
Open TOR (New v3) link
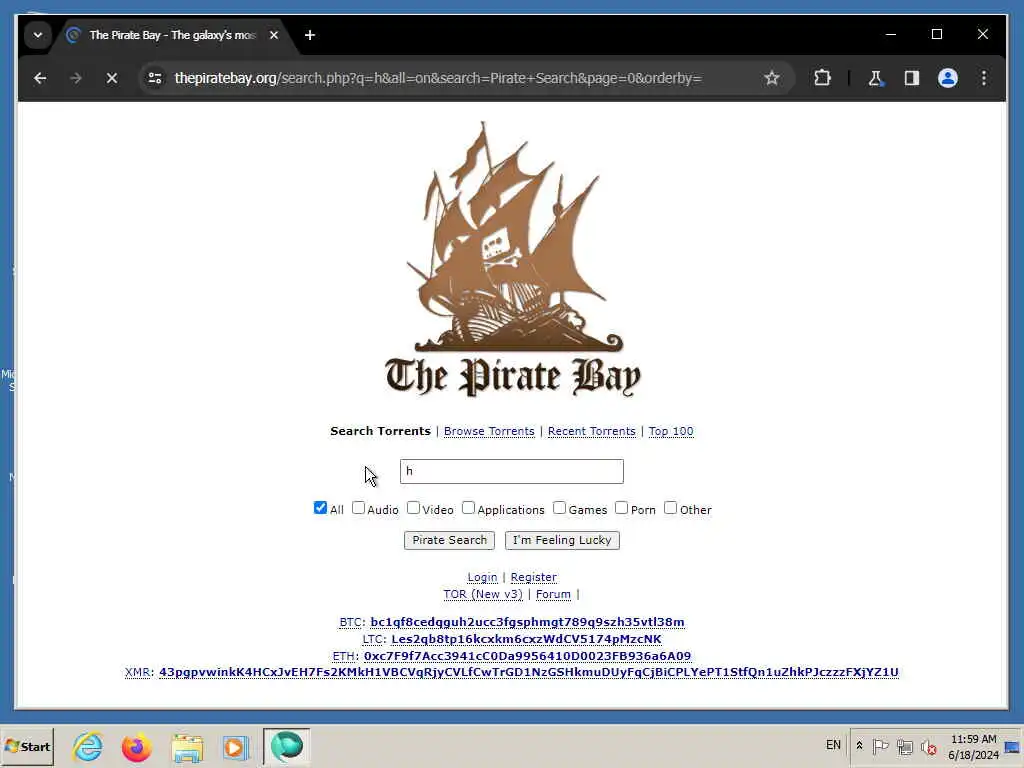(x=483, y=594)
